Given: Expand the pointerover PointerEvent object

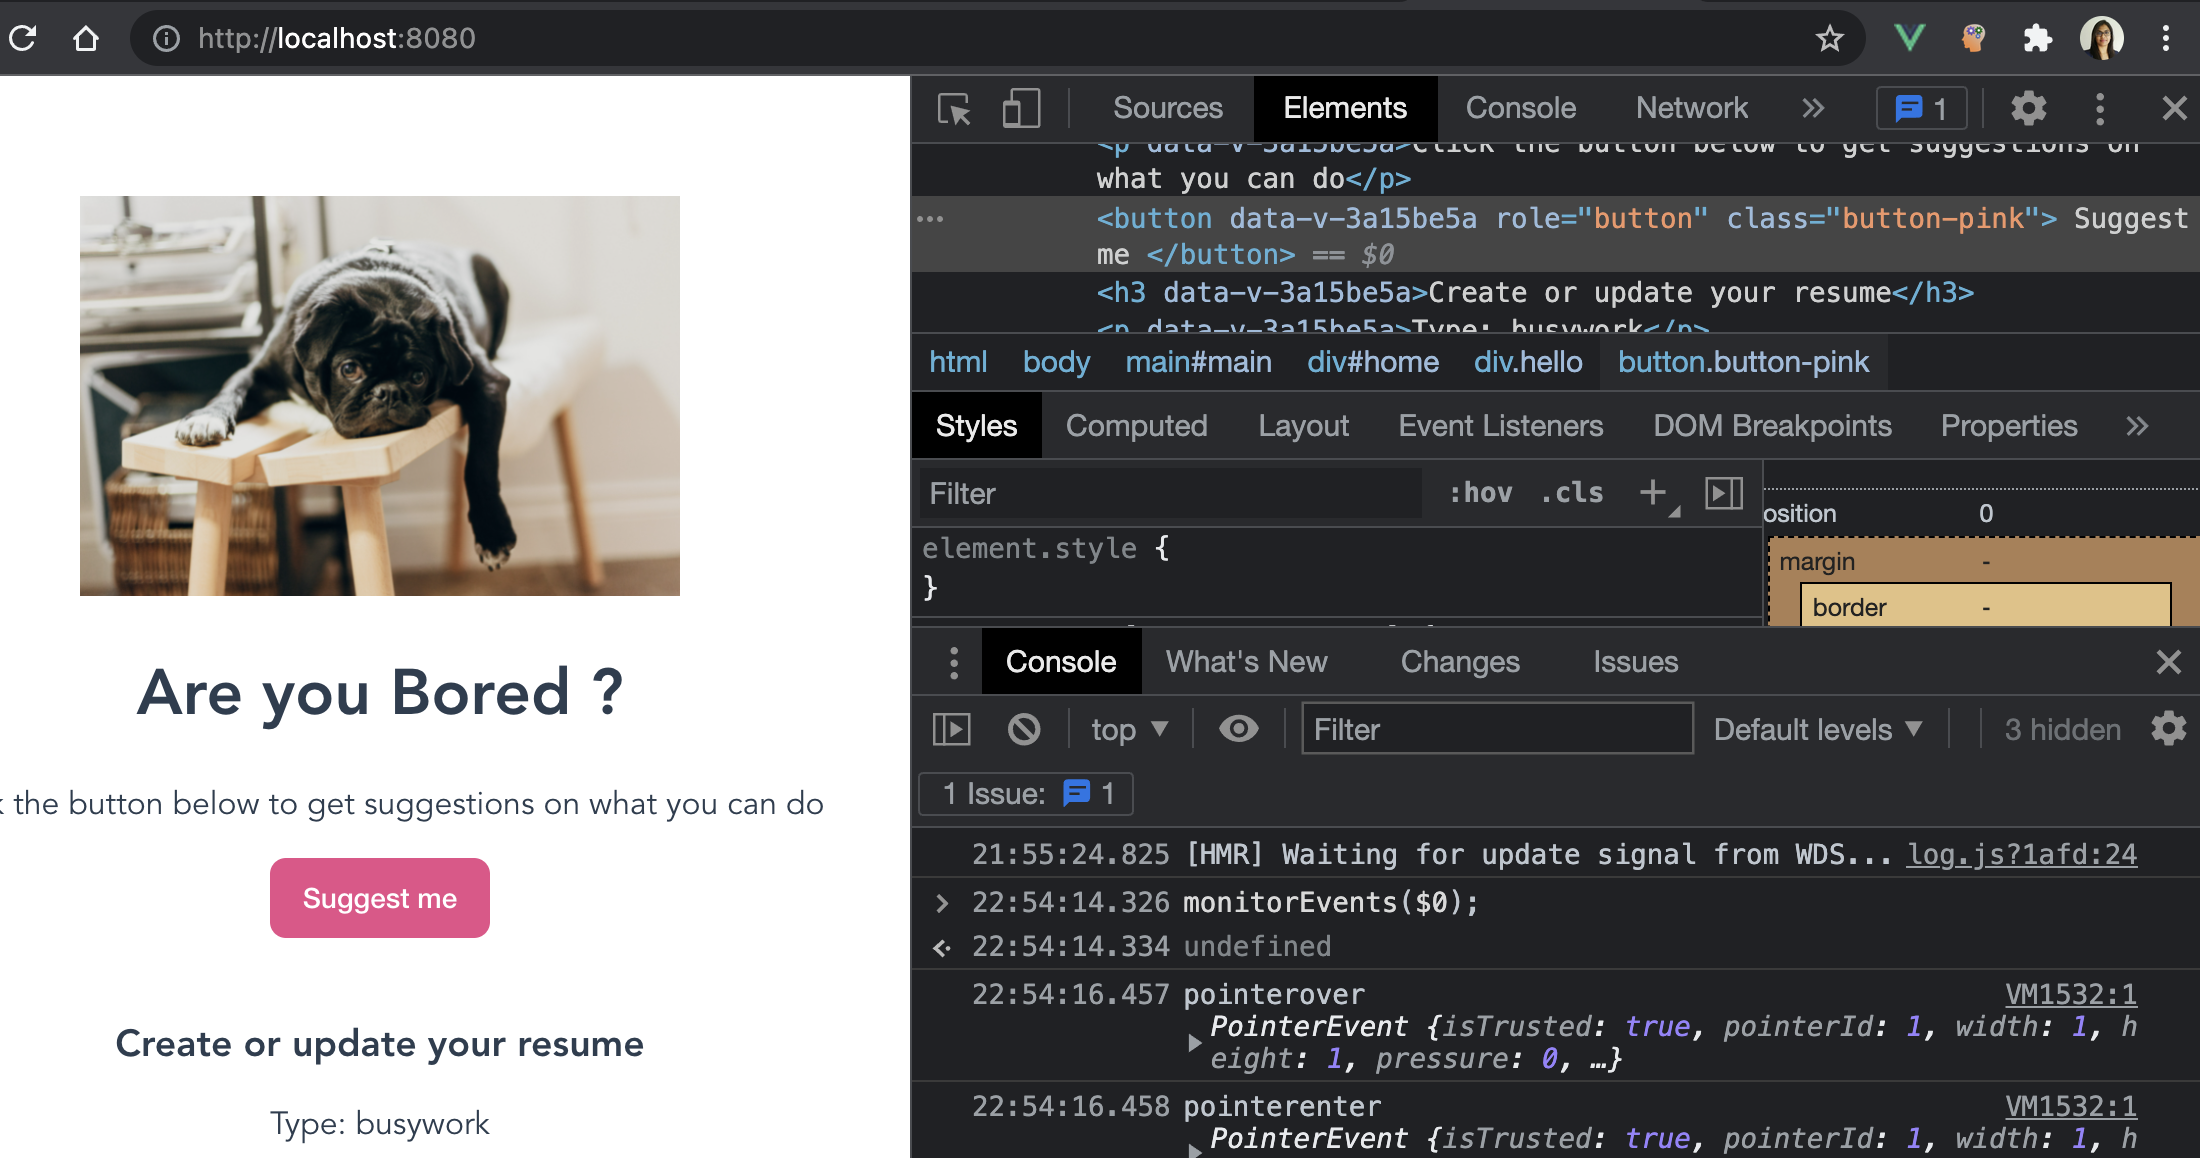Looking at the screenshot, I should click(x=1194, y=1042).
